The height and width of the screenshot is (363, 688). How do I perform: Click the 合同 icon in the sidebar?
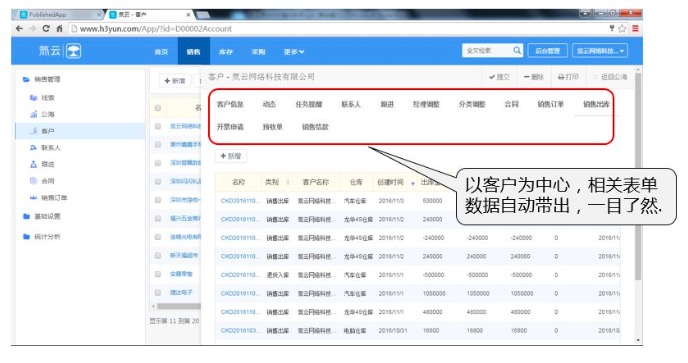click(33, 180)
